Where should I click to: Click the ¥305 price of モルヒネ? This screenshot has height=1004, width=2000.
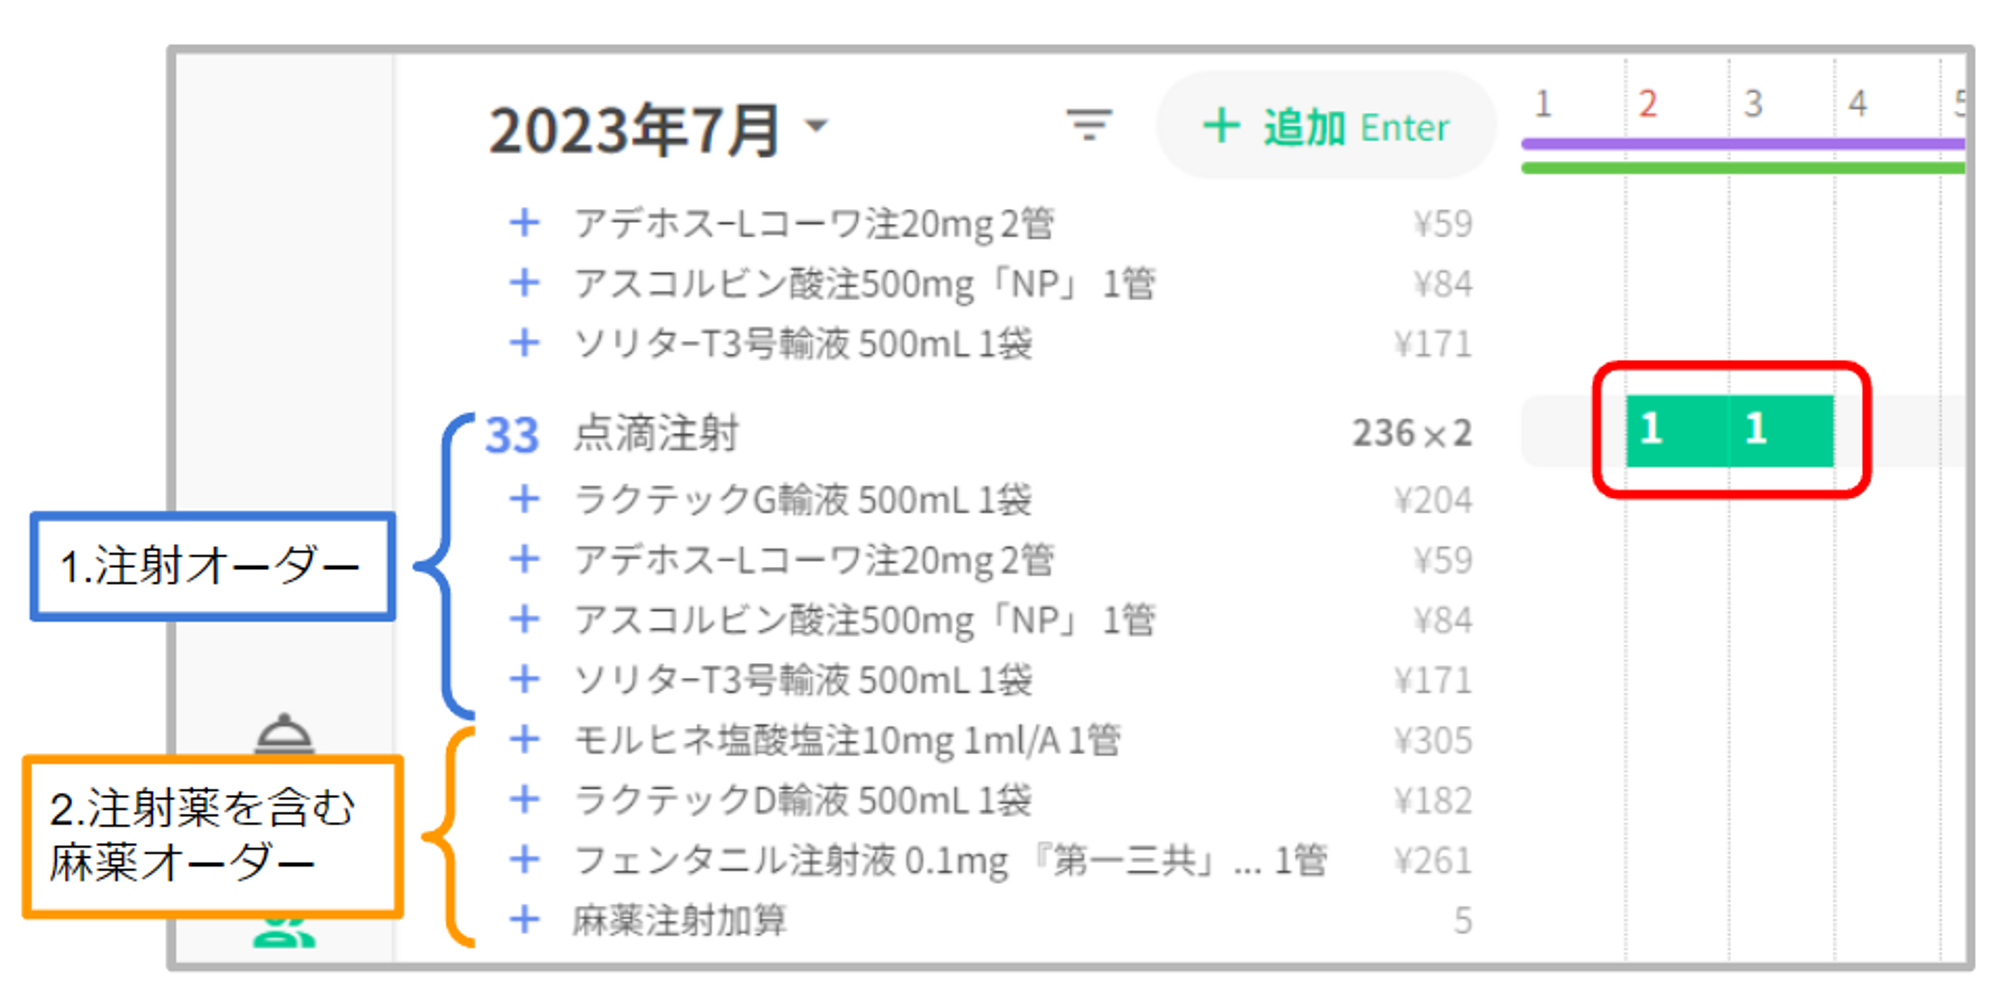[x=1433, y=741]
